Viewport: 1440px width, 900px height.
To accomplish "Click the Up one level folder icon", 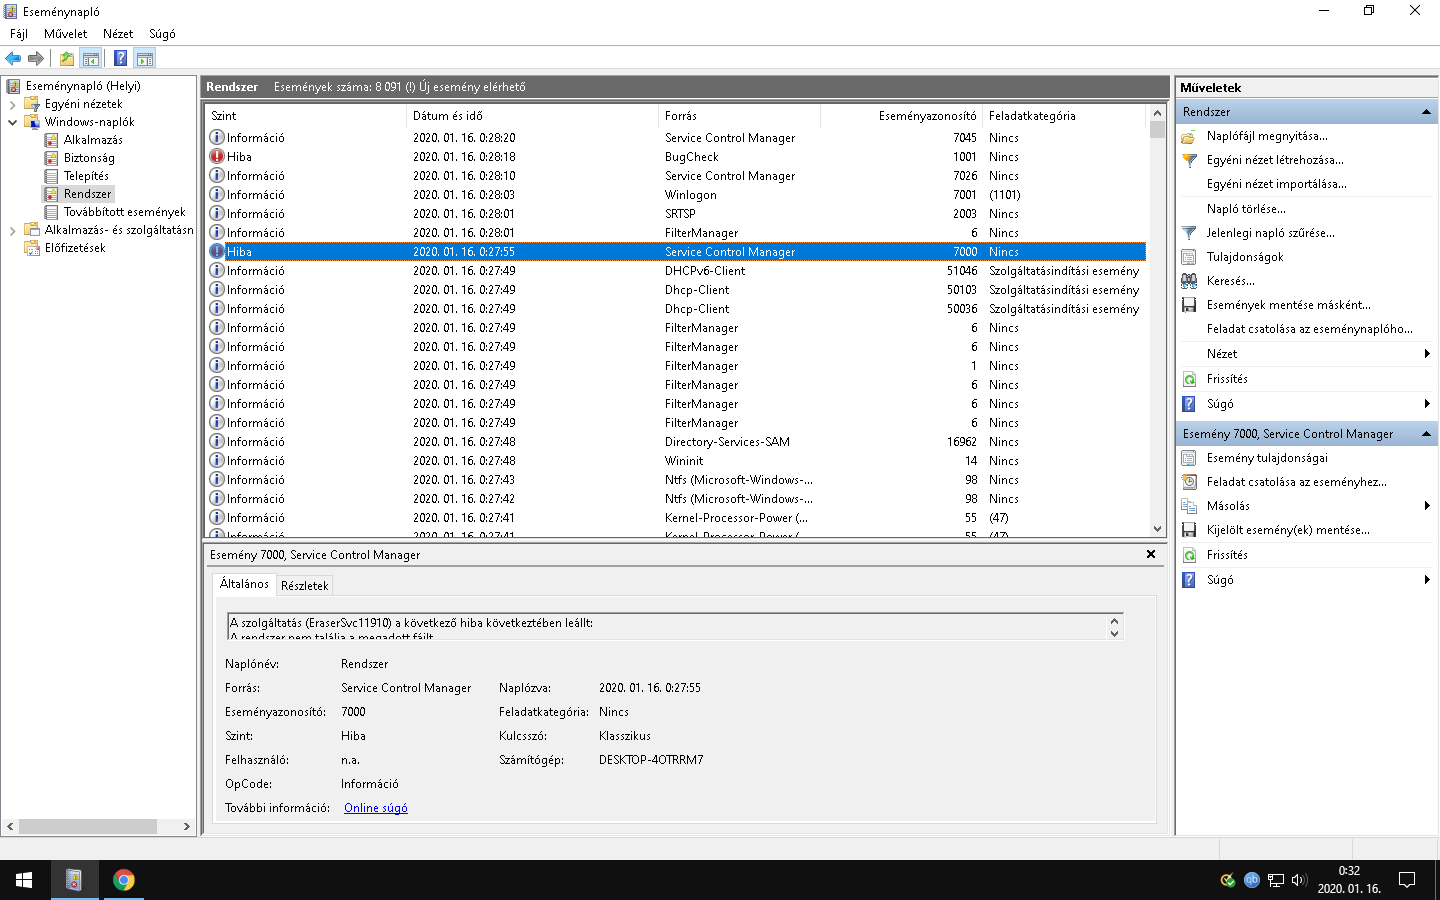I will (x=66, y=58).
